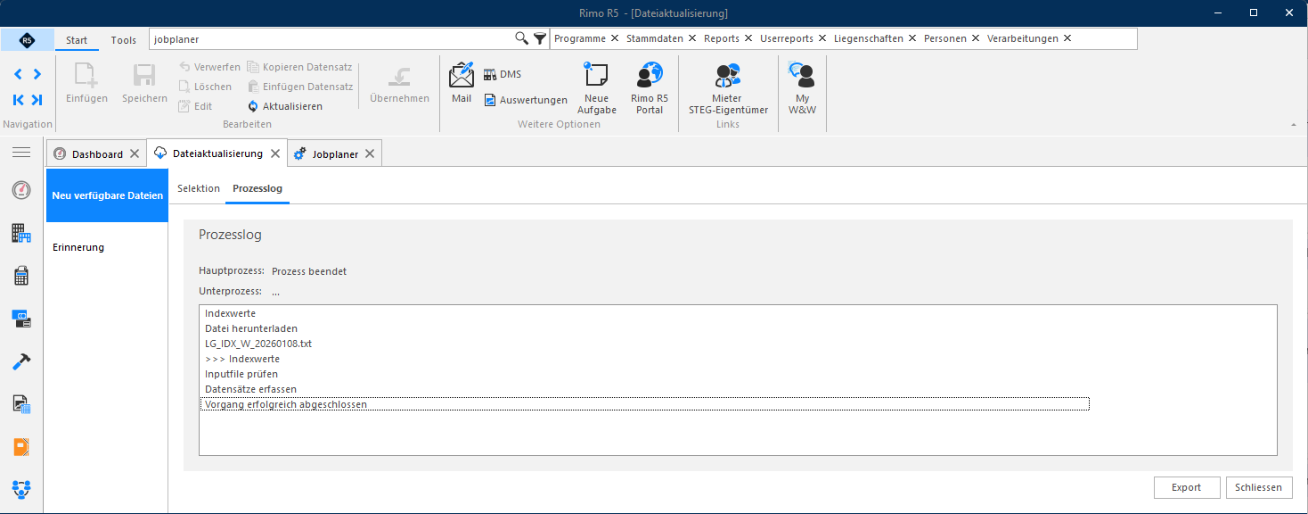1308x514 pixels.
Task: Remove the Reports search filter
Action: pyautogui.click(x=748, y=38)
